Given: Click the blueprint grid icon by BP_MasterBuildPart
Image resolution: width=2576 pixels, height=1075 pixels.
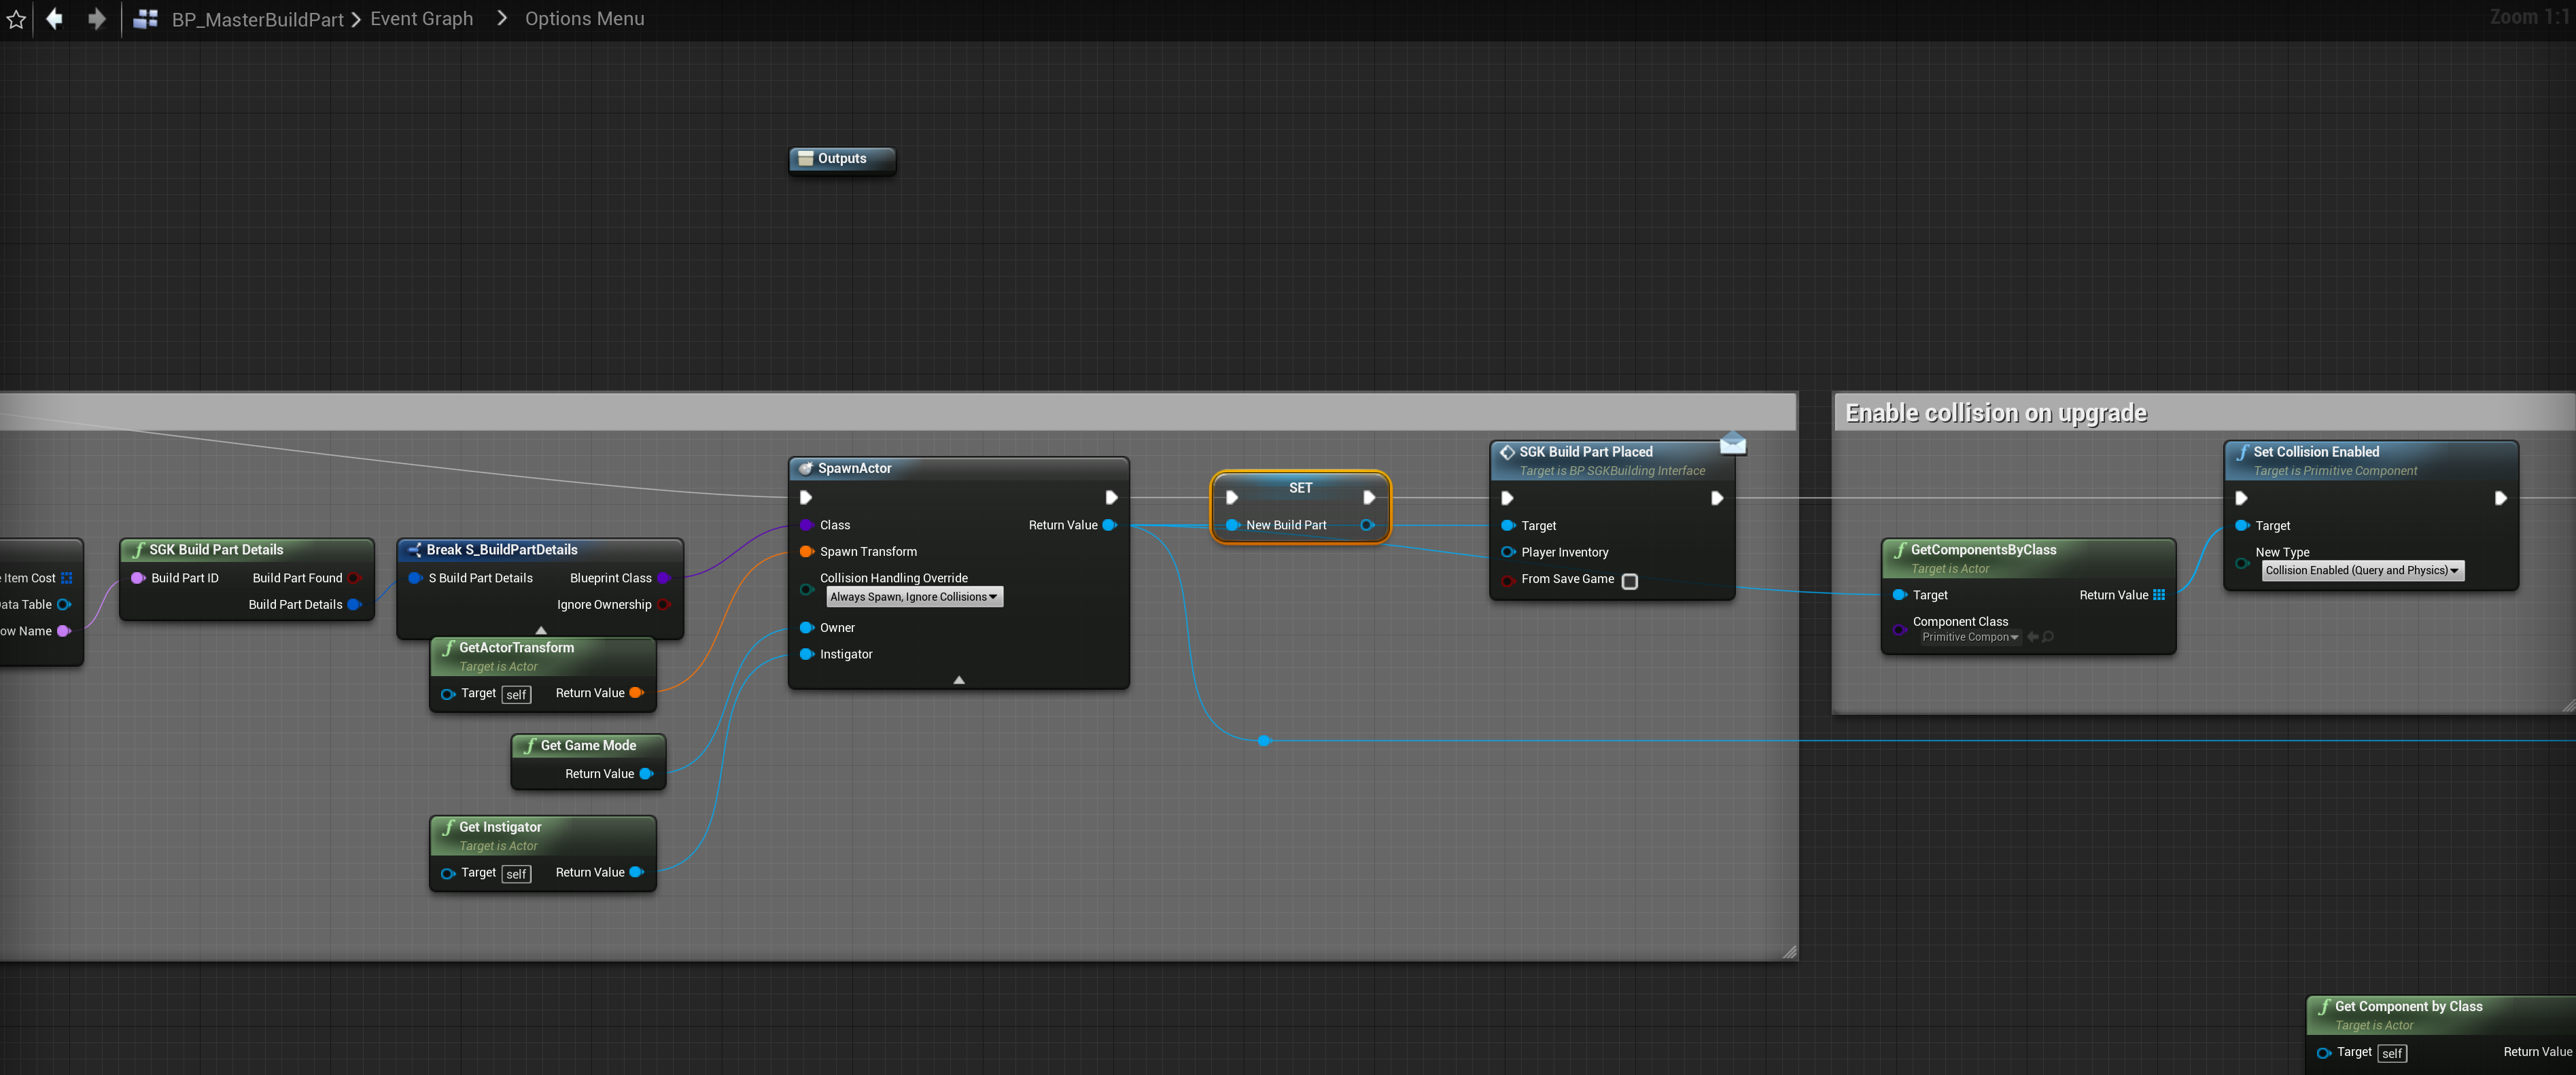Looking at the screenshot, I should pos(146,19).
